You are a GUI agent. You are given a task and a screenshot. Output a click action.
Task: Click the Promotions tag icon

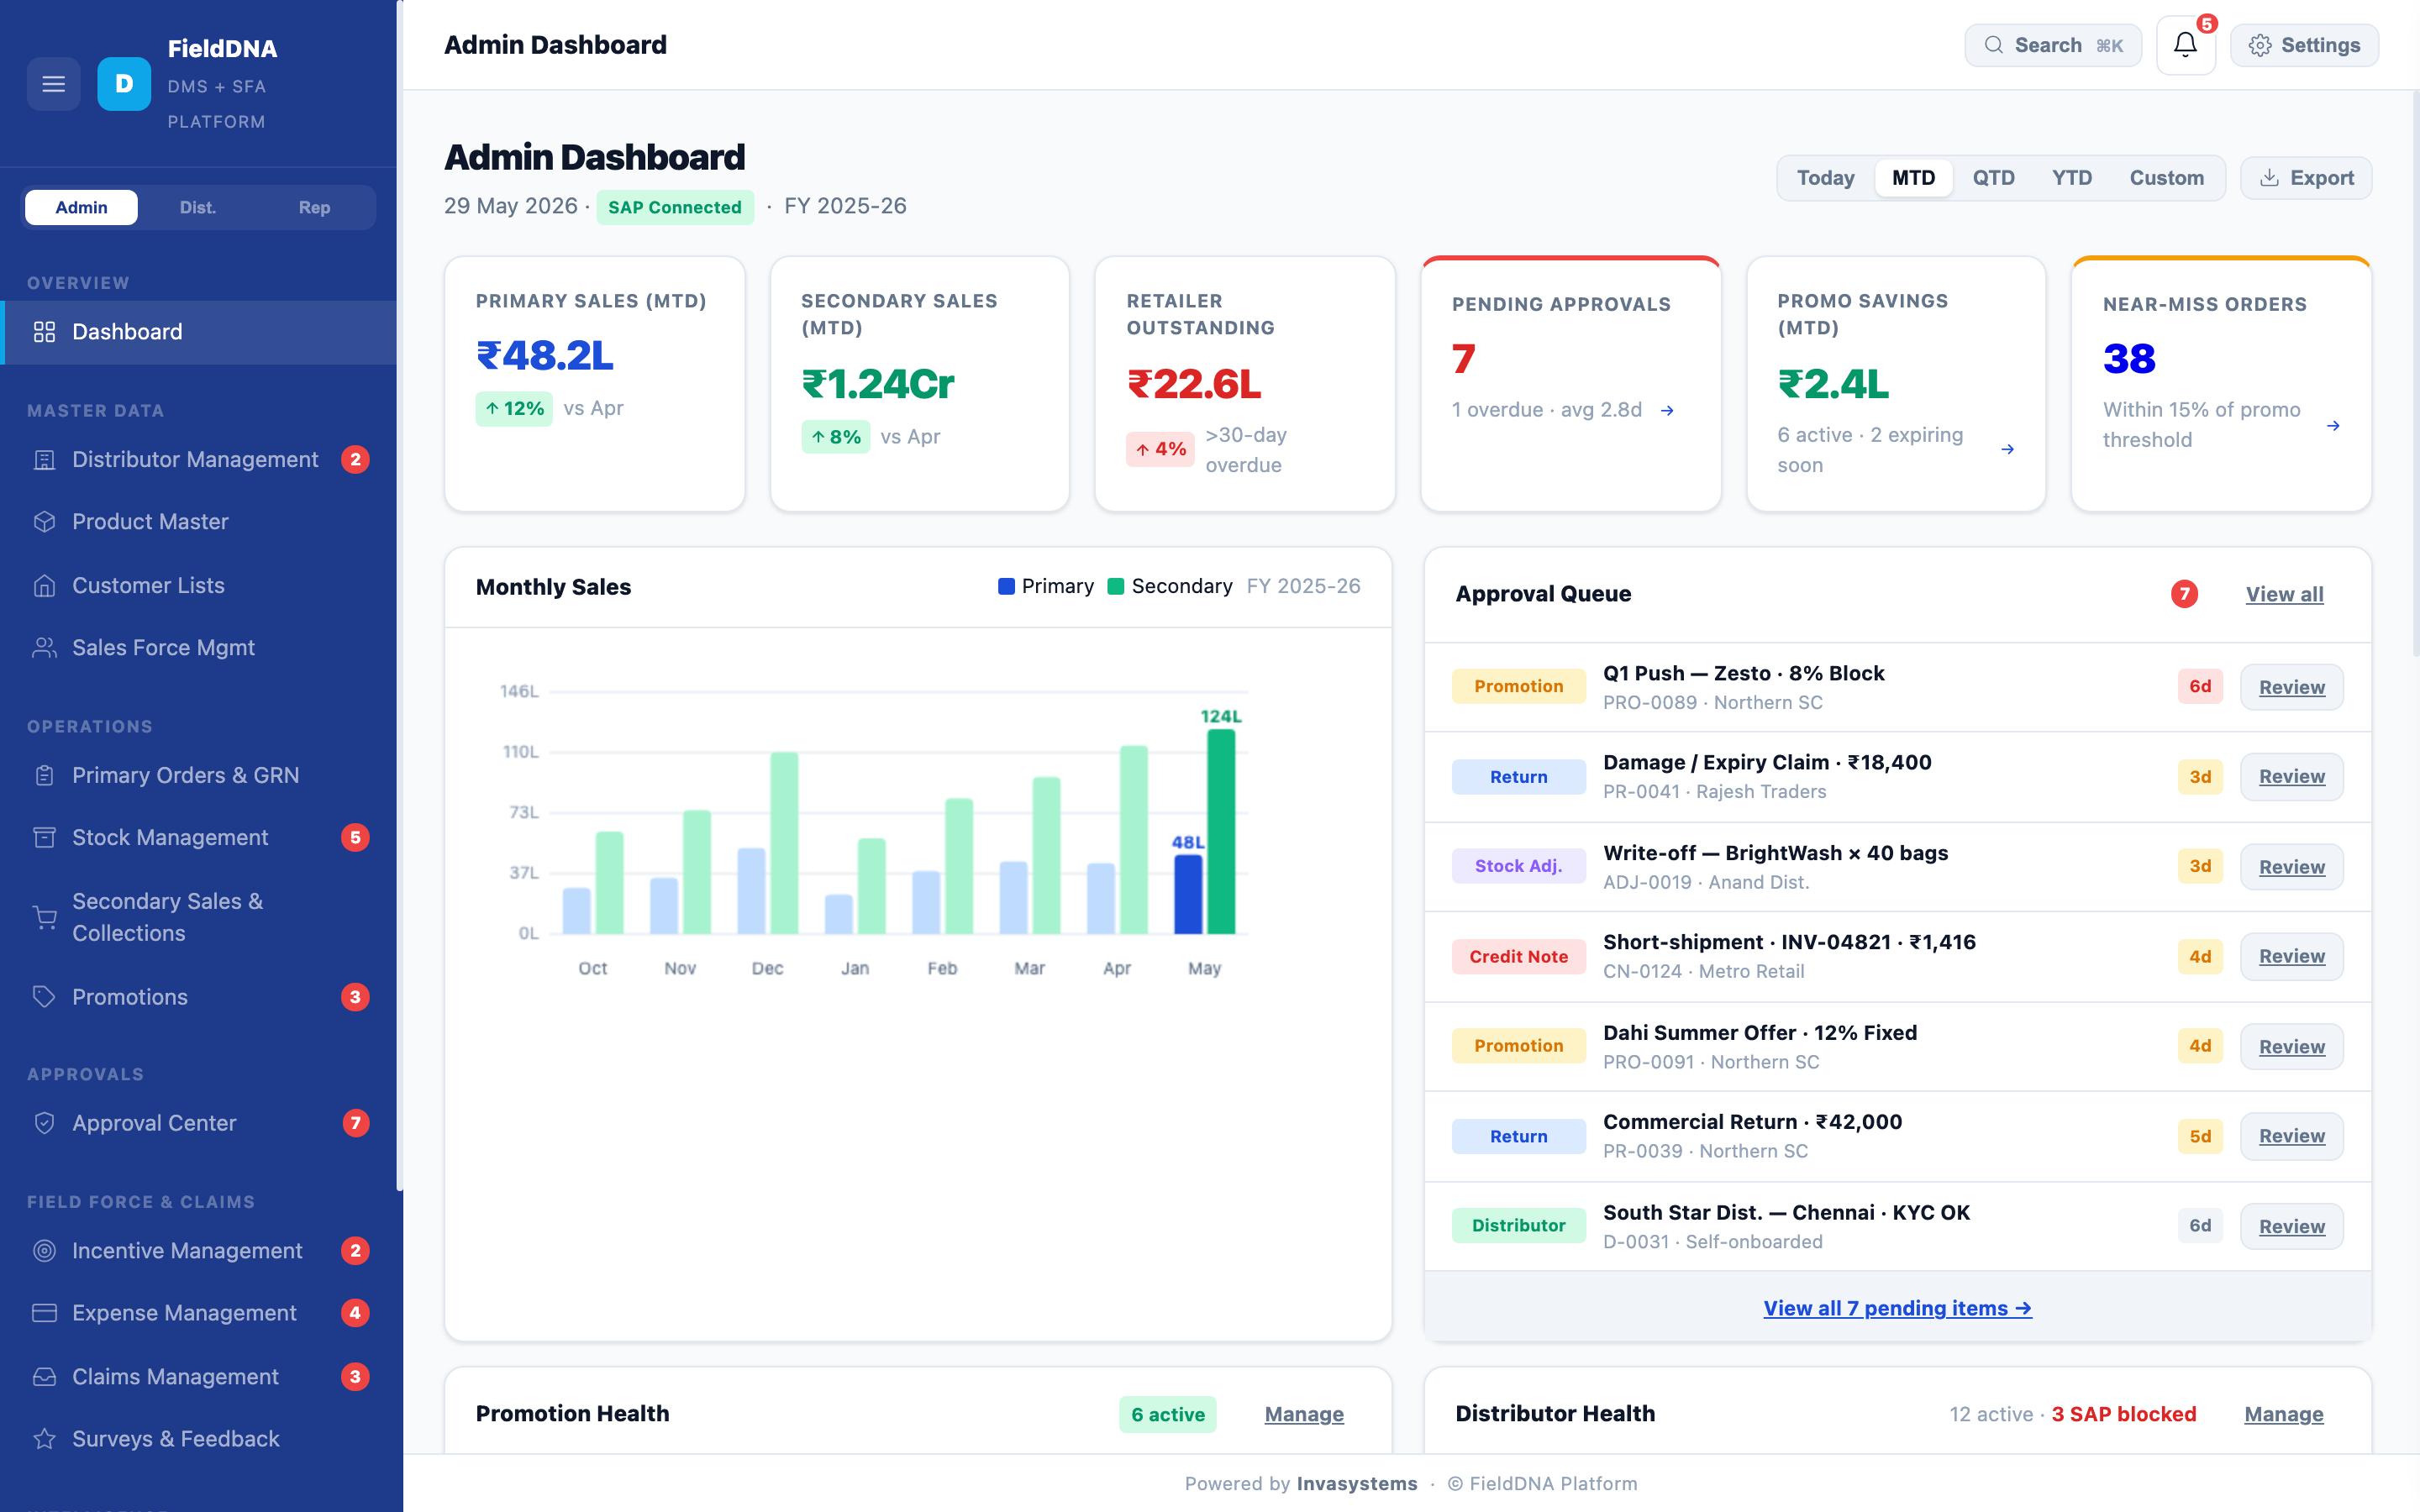pos(44,997)
